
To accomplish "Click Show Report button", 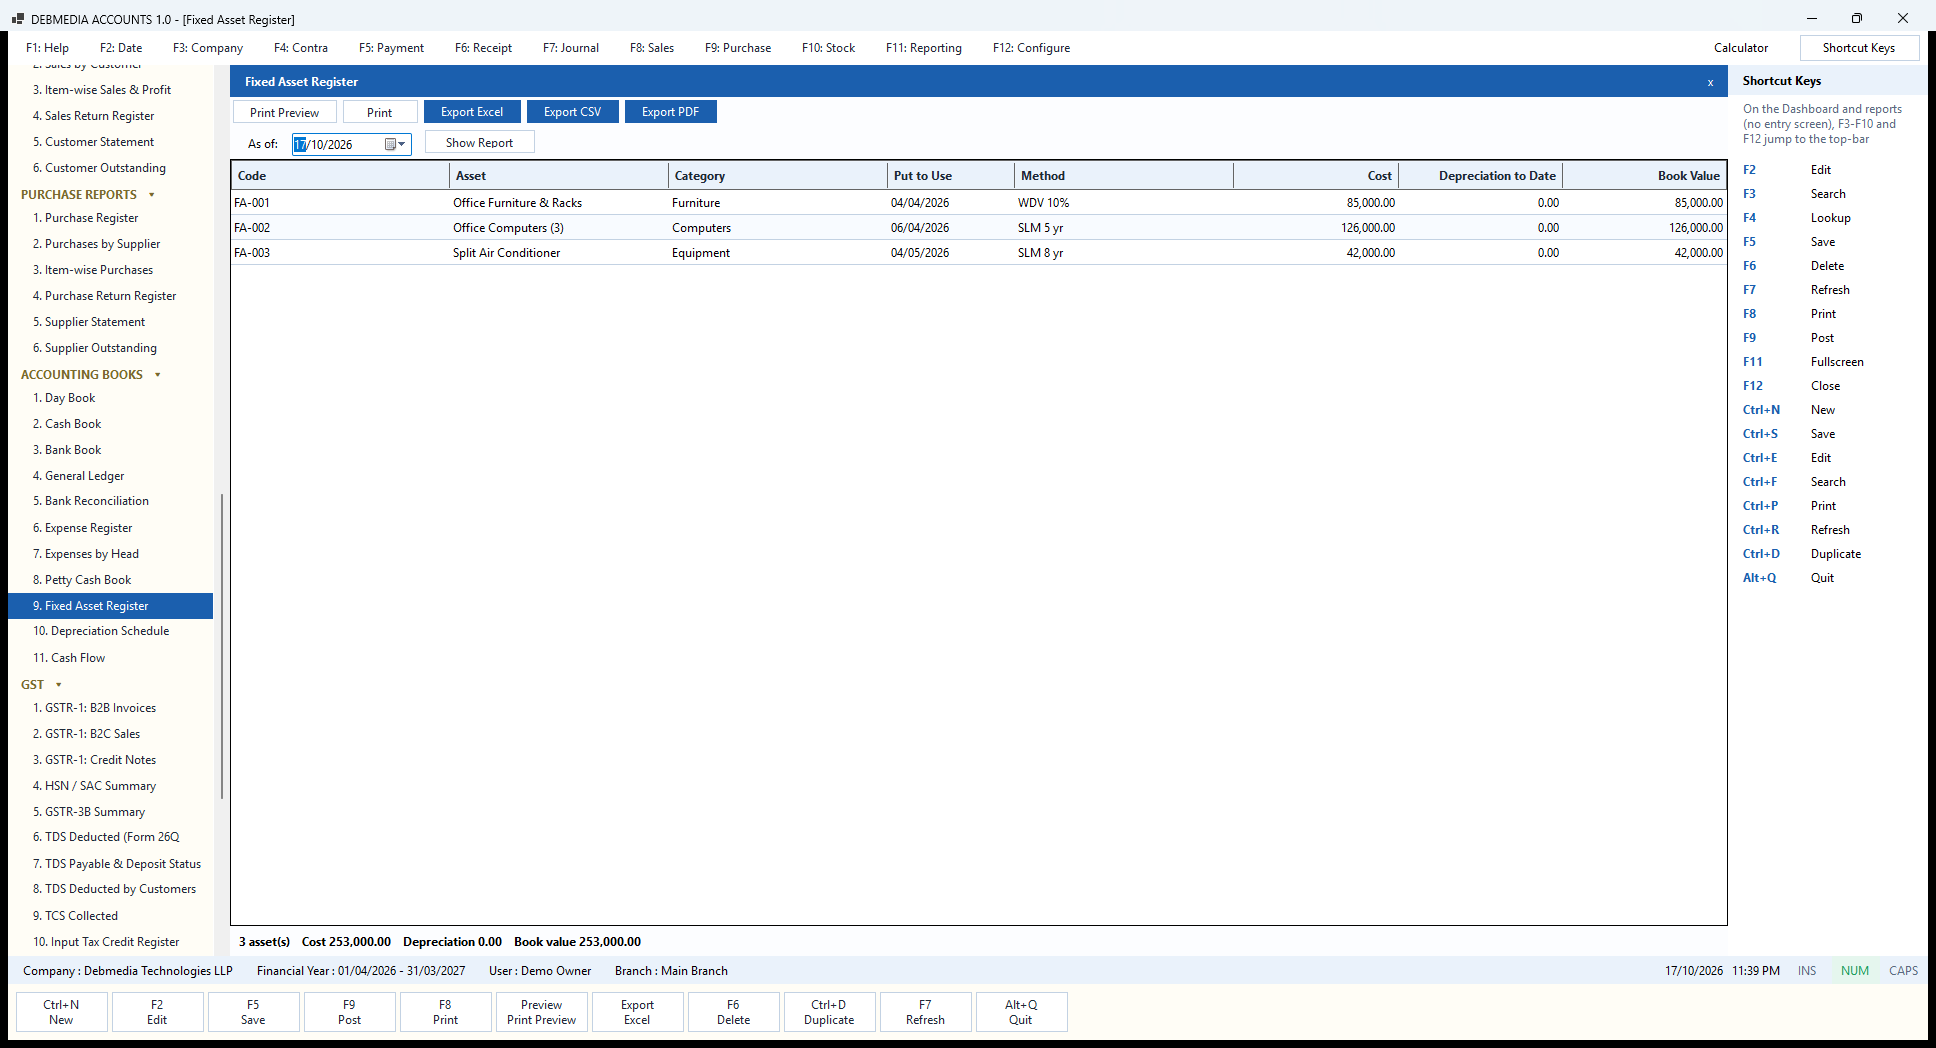I will (x=480, y=142).
